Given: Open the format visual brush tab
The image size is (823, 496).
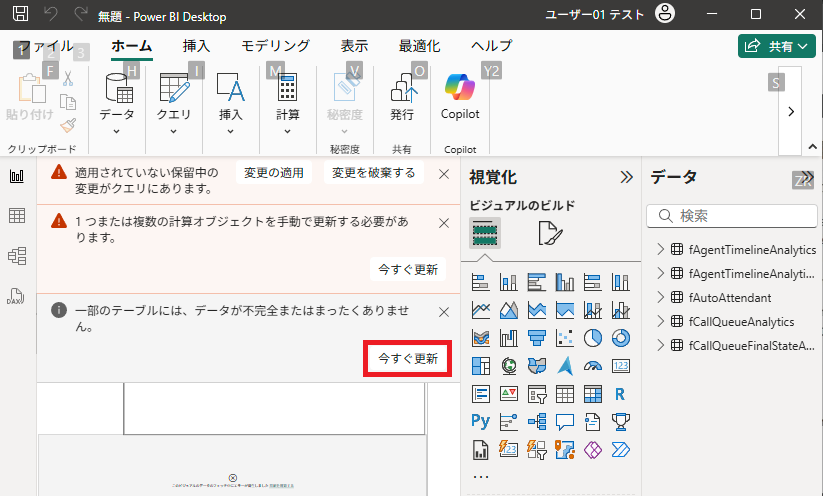Looking at the screenshot, I should [550, 233].
